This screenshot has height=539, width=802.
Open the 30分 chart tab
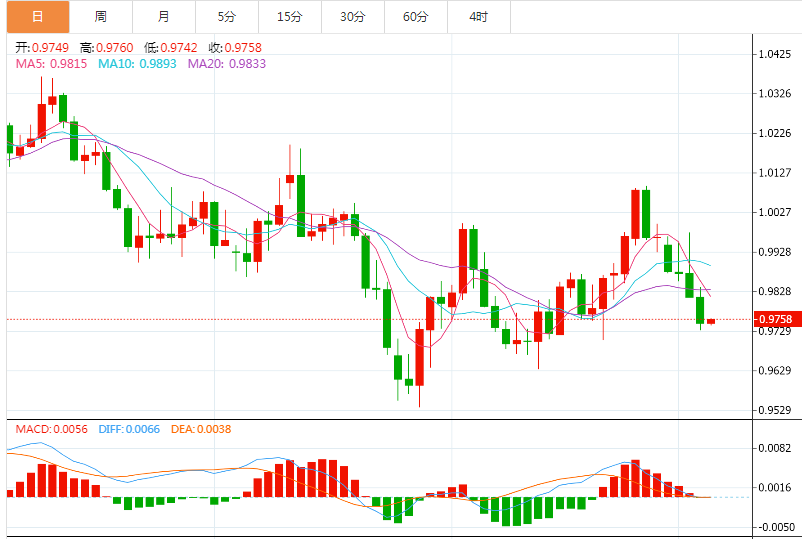pyautogui.click(x=352, y=17)
